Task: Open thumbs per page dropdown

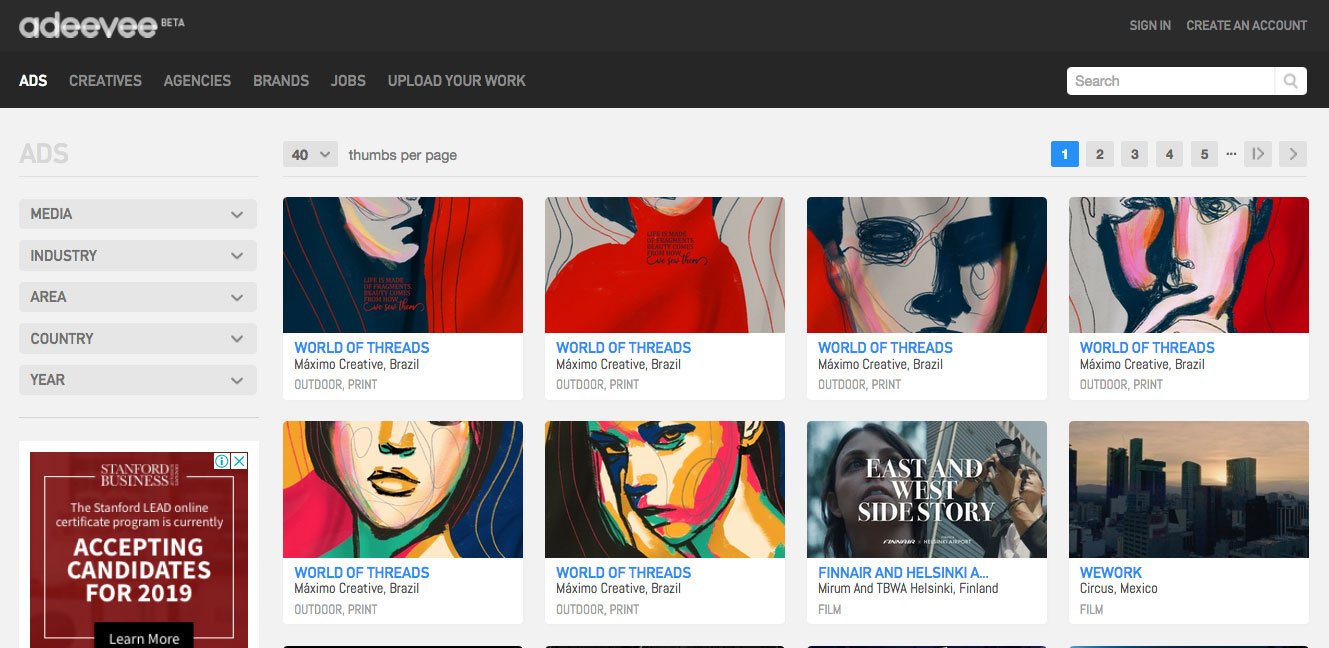Action: pos(310,155)
